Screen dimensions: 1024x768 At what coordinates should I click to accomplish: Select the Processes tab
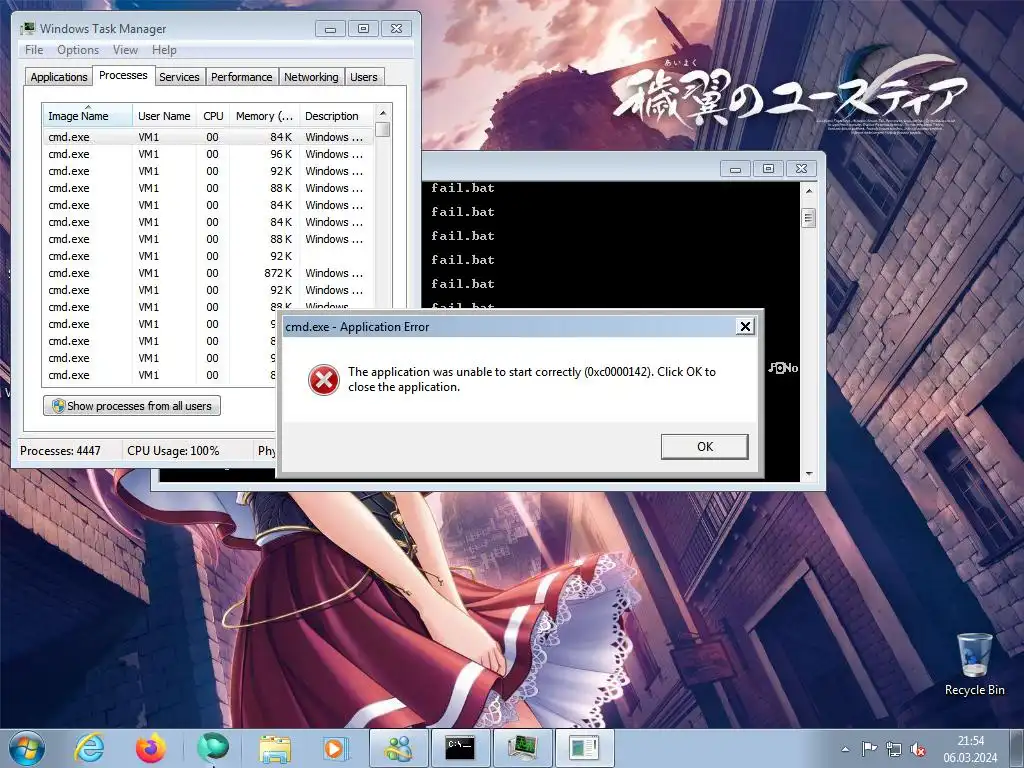(123, 76)
